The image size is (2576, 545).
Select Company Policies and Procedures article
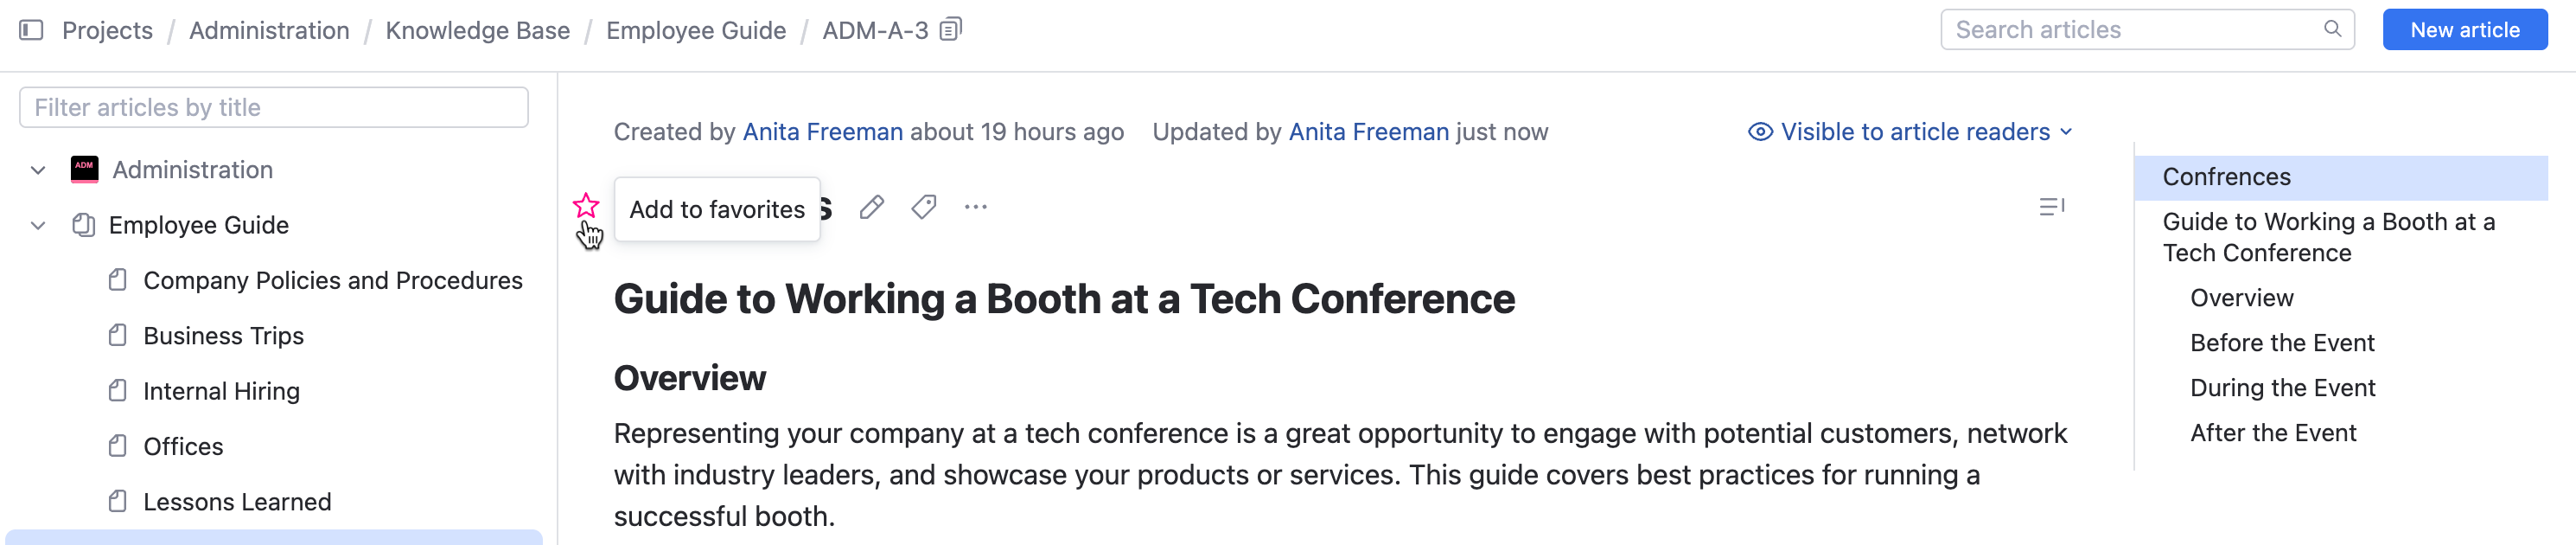[332, 281]
